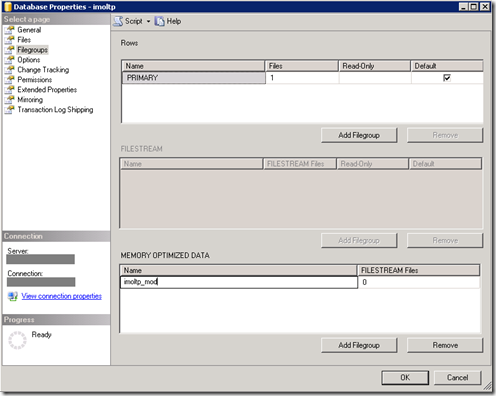Click the Script toolbar icon

coord(118,21)
